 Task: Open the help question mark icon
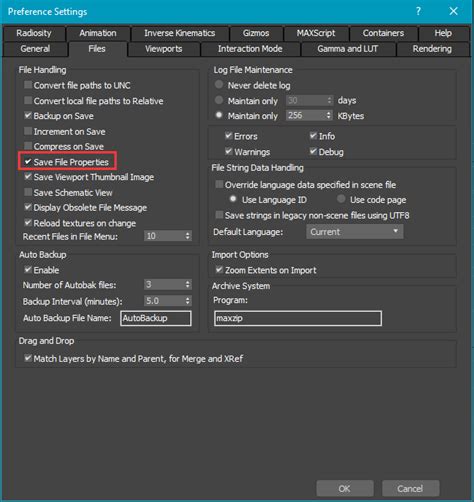(x=418, y=11)
